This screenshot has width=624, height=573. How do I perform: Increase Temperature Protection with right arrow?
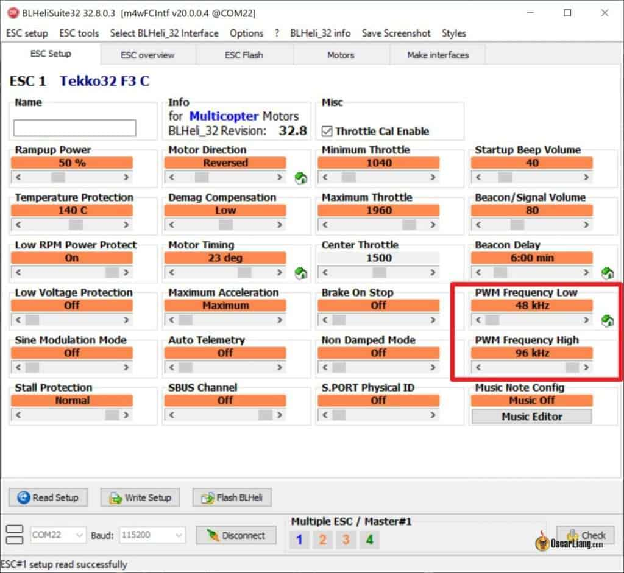tap(126, 225)
